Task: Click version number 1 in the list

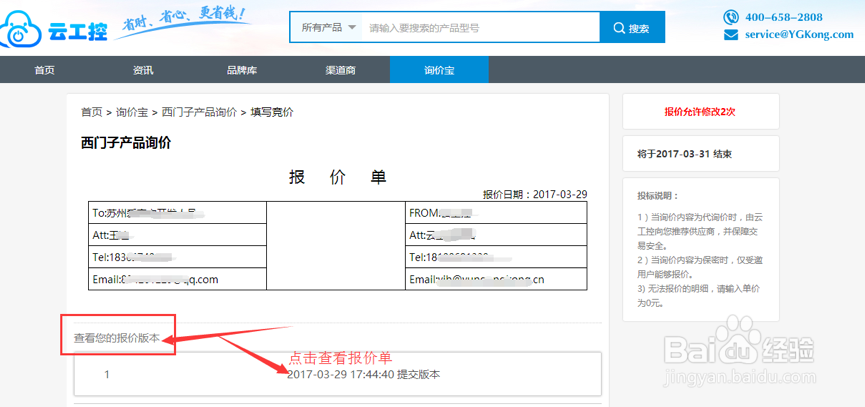Action: point(107,374)
